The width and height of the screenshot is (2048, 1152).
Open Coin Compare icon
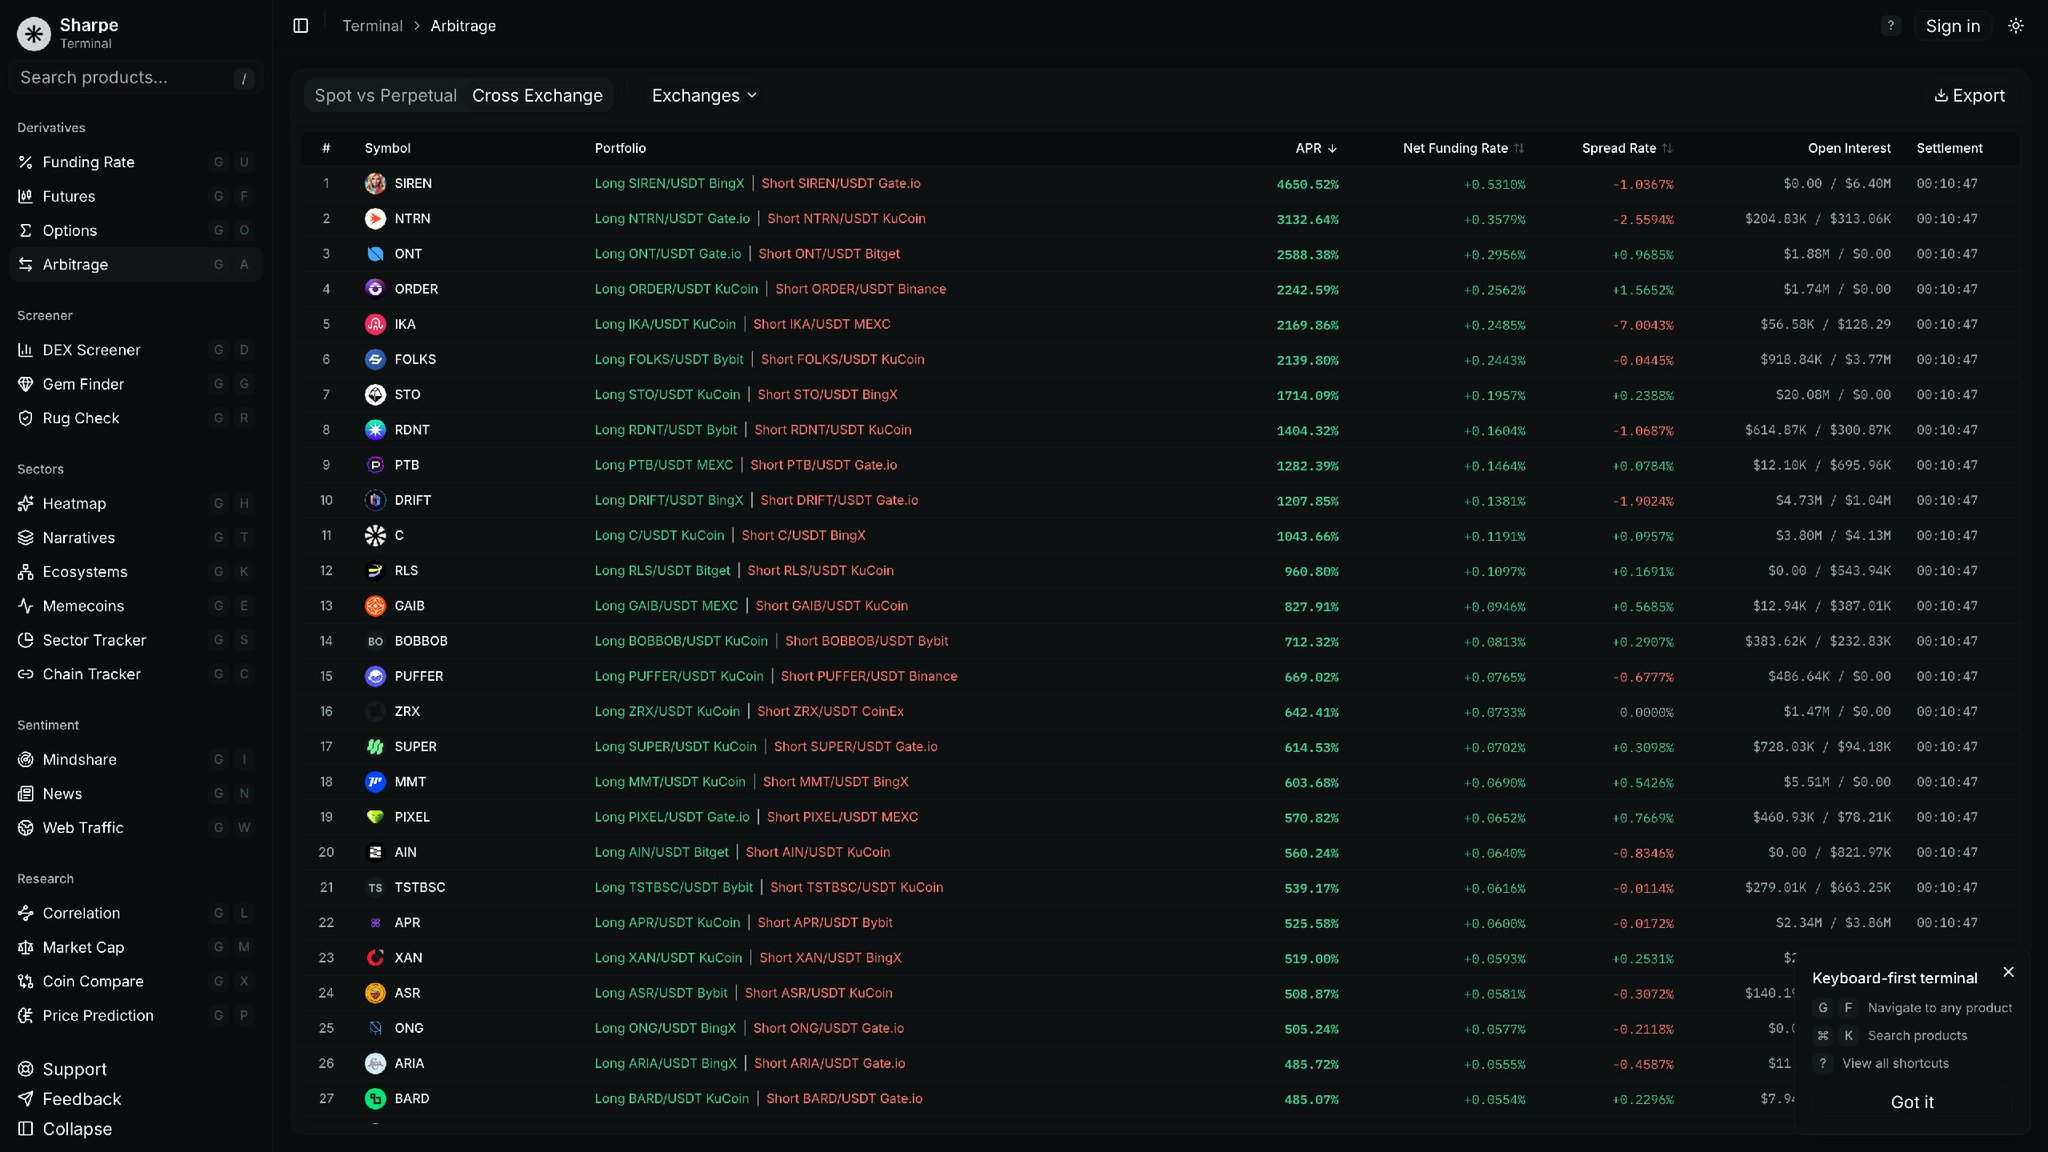pyautogui.click(x=26, y=981)
